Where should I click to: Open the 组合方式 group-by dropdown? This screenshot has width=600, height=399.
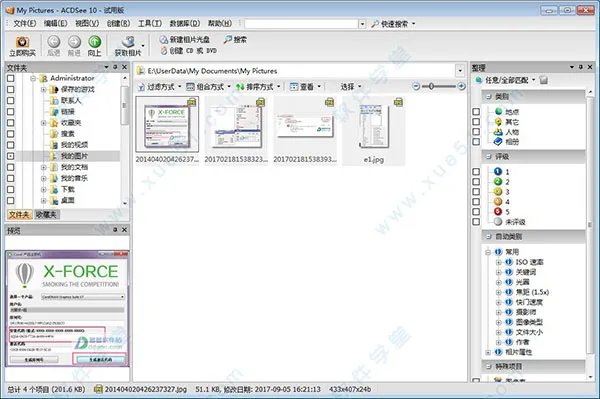click(208, 87)
